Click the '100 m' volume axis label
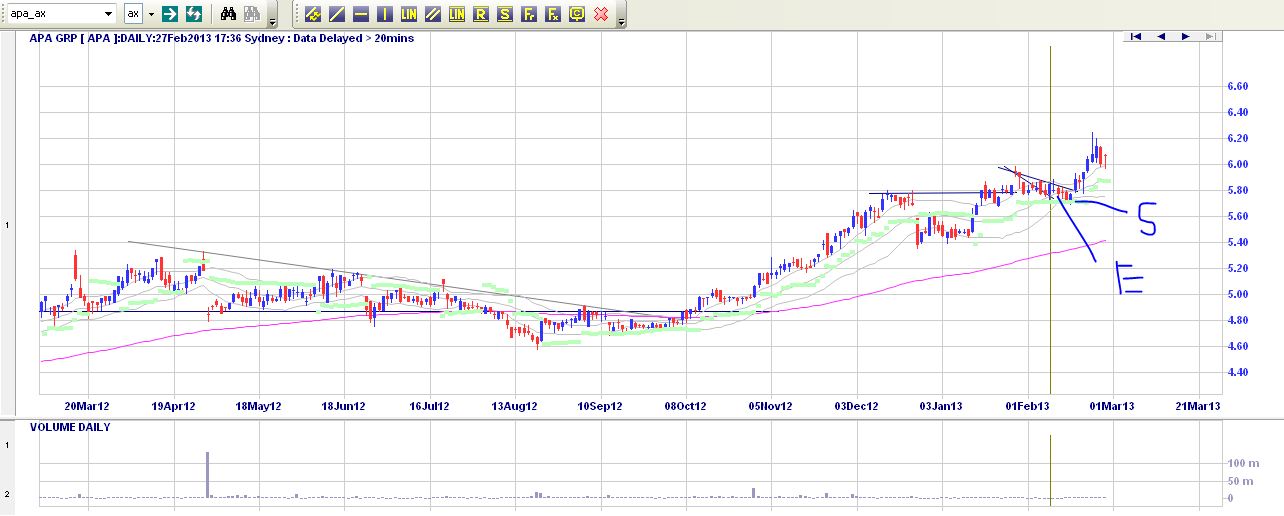Screen dimensions: 1284x516 pos(1242,464)
